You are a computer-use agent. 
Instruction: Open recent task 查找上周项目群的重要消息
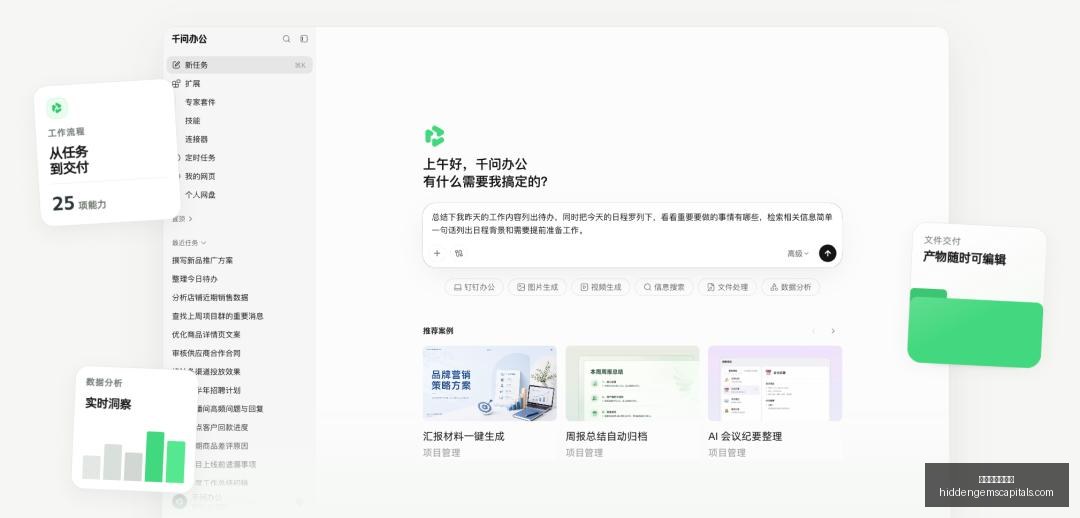[218, 316]
